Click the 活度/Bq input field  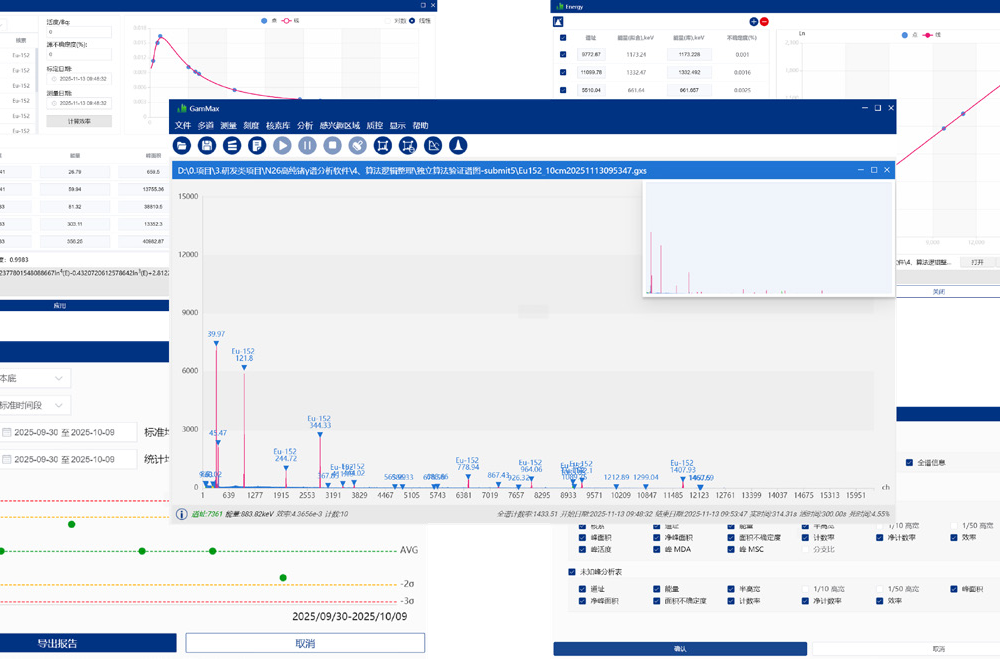pyautogui.click(x=79, y=32)
